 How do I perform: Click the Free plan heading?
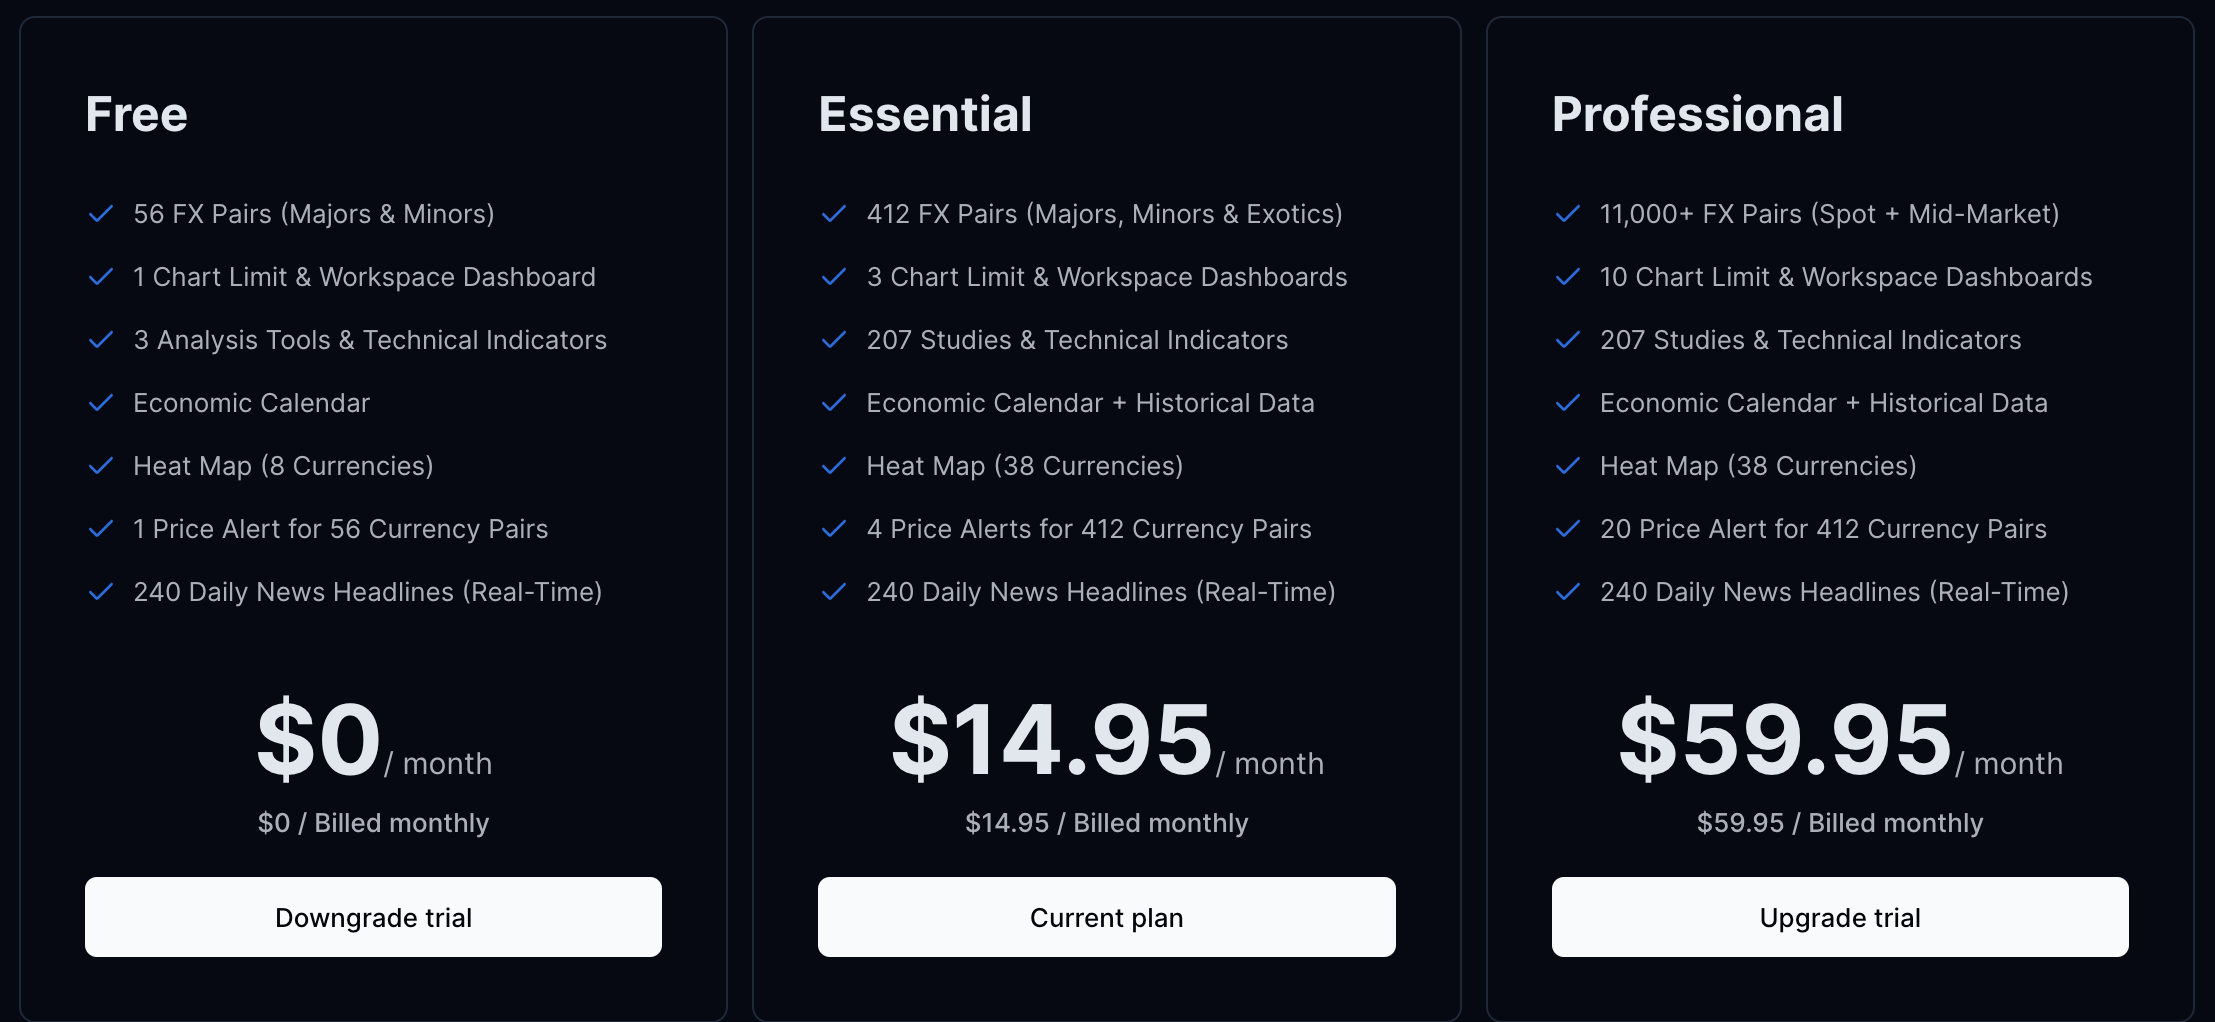tap(137, 114)
